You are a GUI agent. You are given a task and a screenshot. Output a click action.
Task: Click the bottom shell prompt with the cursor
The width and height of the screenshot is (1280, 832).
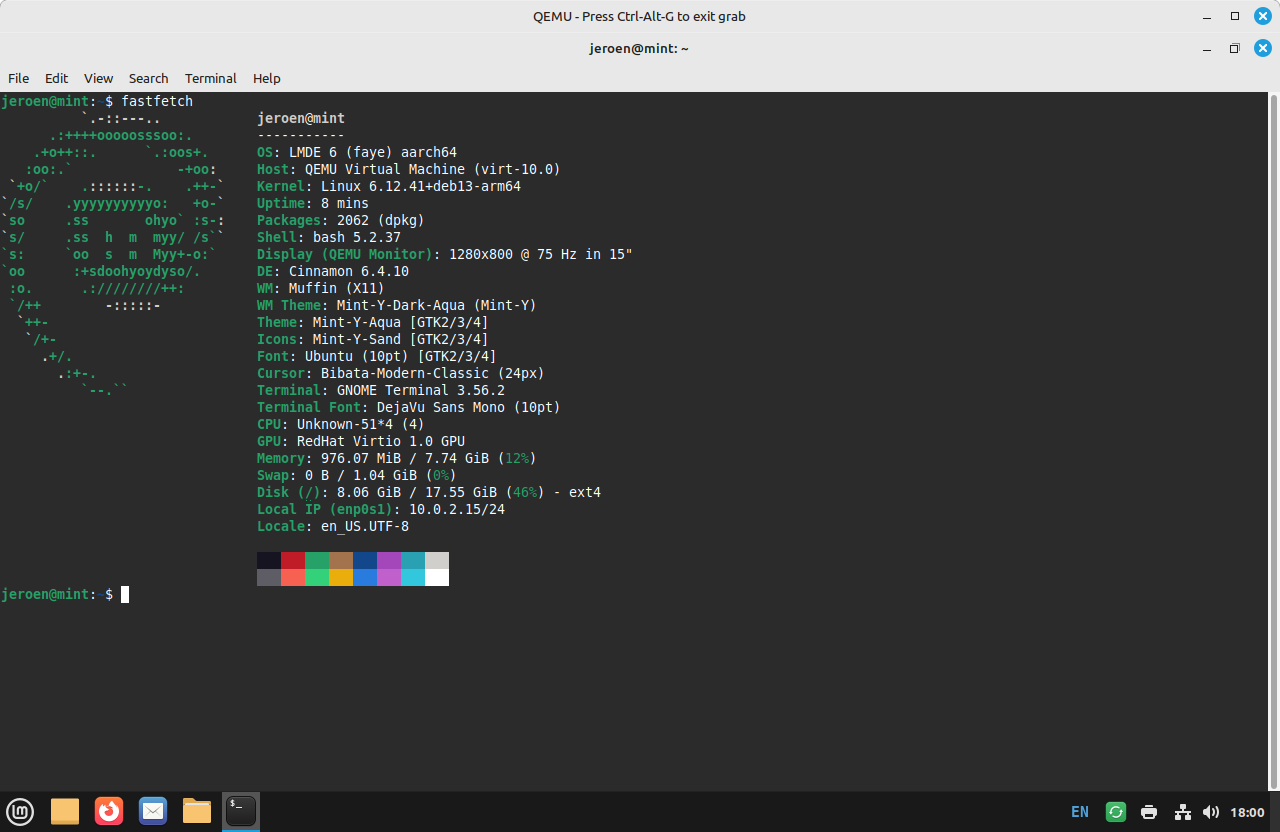65,594
